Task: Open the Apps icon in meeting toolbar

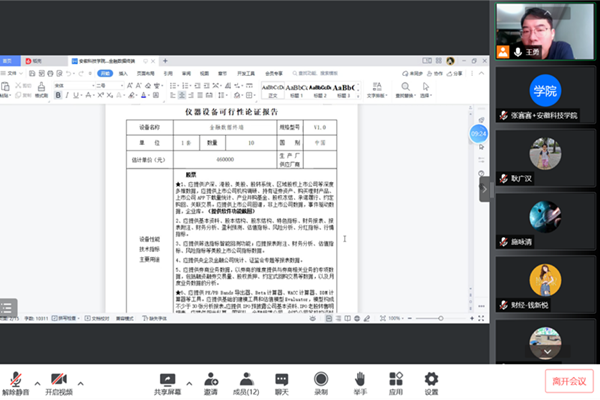Action: [x=395, y=380]
